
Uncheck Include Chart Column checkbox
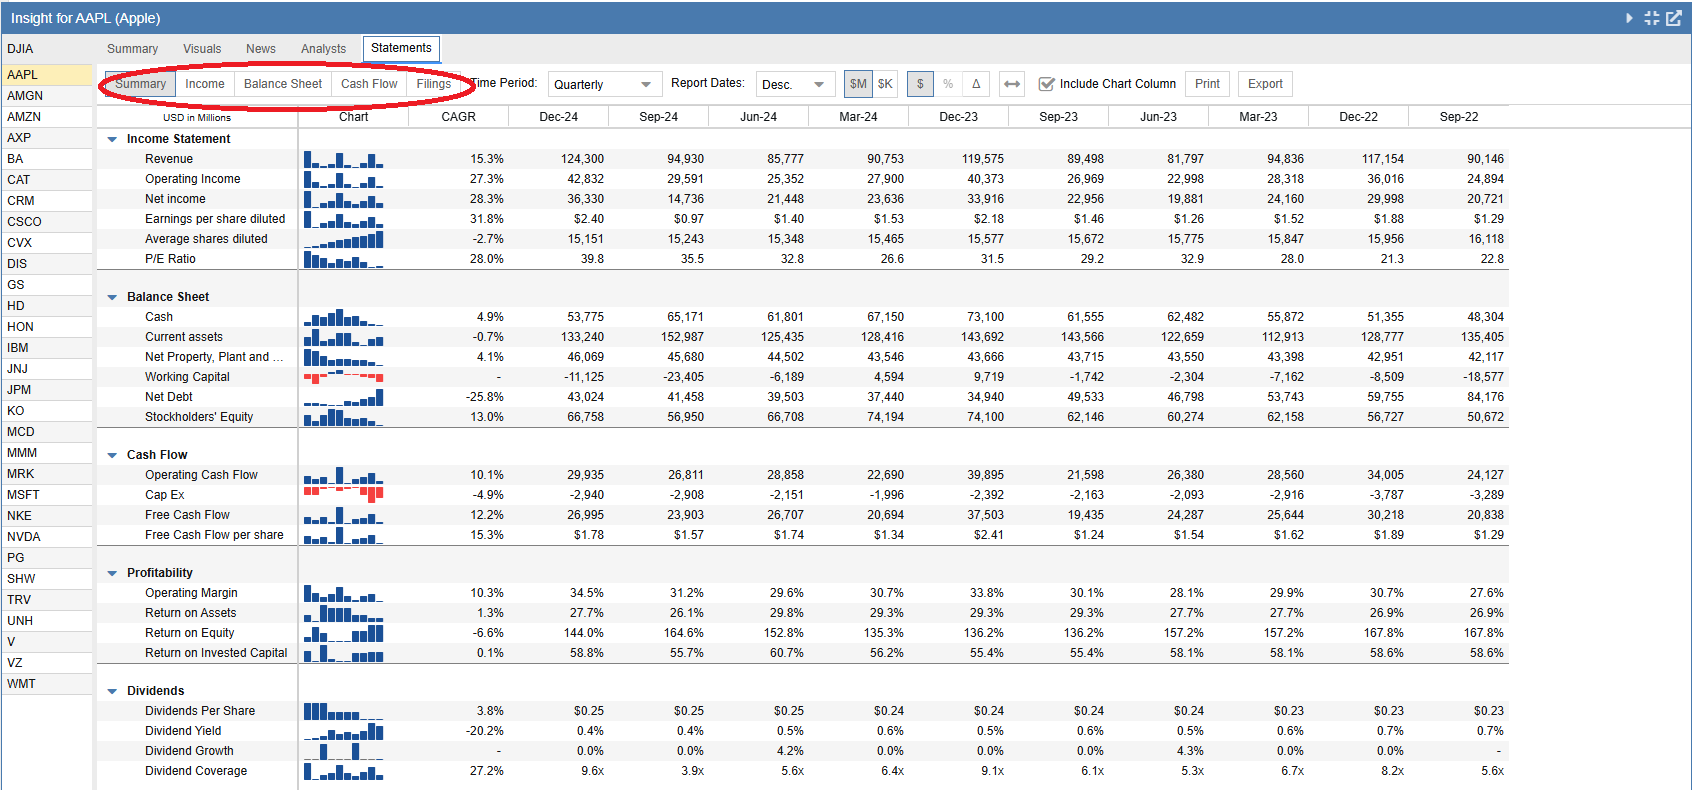click(x=1047, y=84)
